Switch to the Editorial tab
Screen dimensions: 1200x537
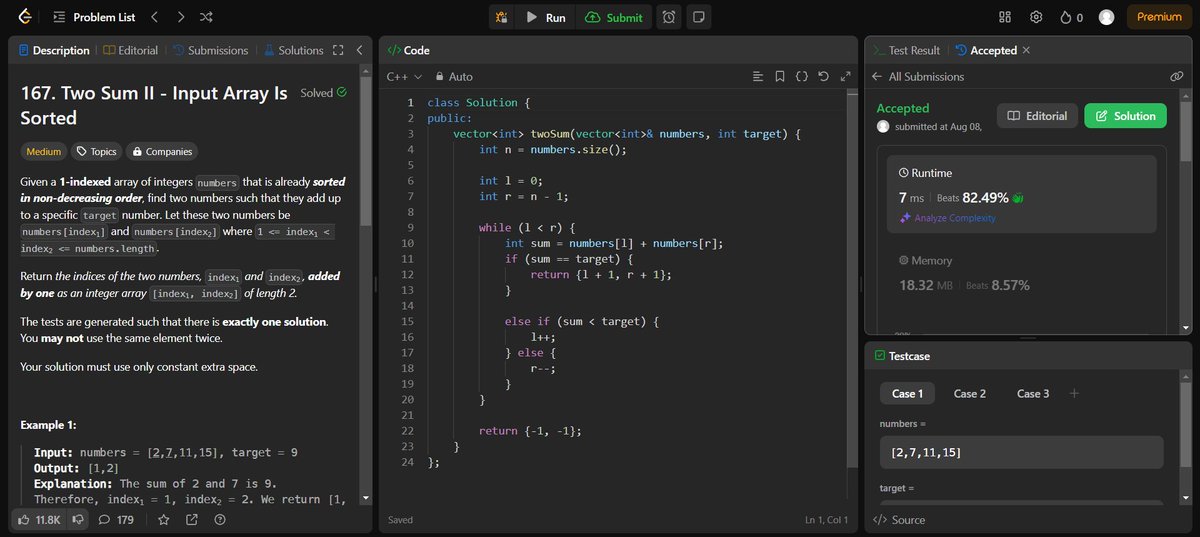(x=130, y=50)
